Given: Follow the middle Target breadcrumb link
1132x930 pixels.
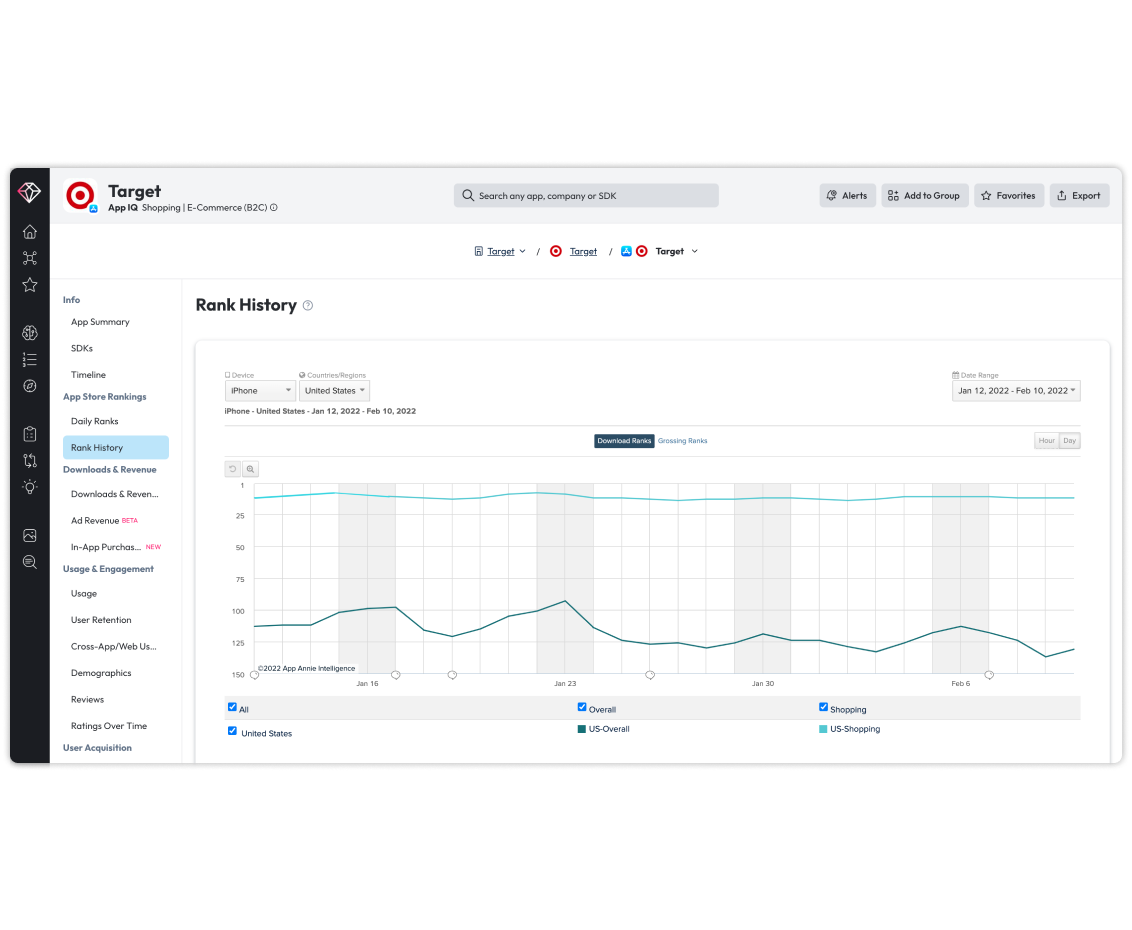Looking at the screenshot, I should [583, 251].
